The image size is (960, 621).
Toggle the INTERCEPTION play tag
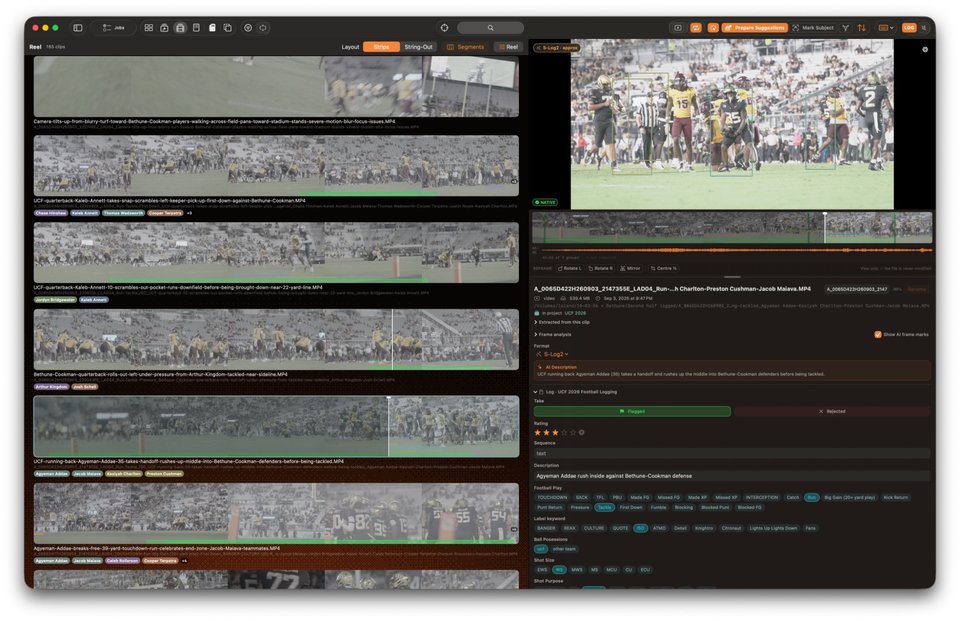tap(762, 497)
